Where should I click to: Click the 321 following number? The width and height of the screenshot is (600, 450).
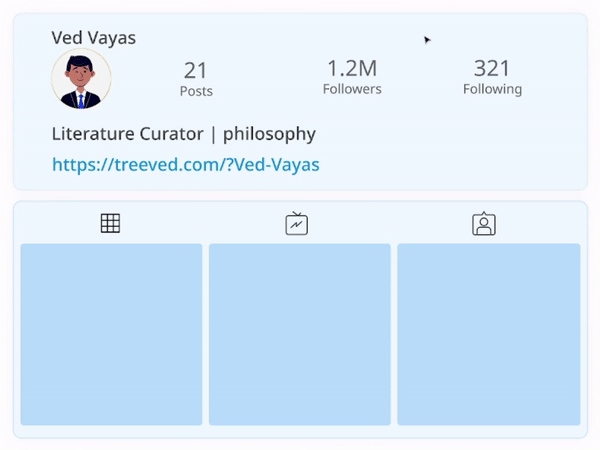pos(492,68)
